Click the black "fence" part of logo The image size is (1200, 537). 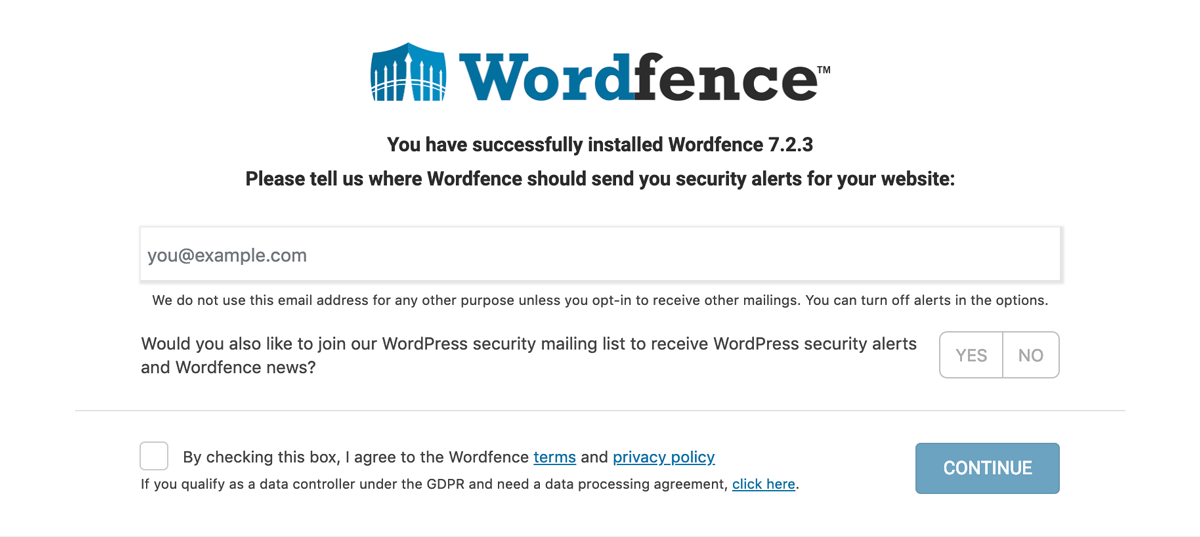click(725, 77)
